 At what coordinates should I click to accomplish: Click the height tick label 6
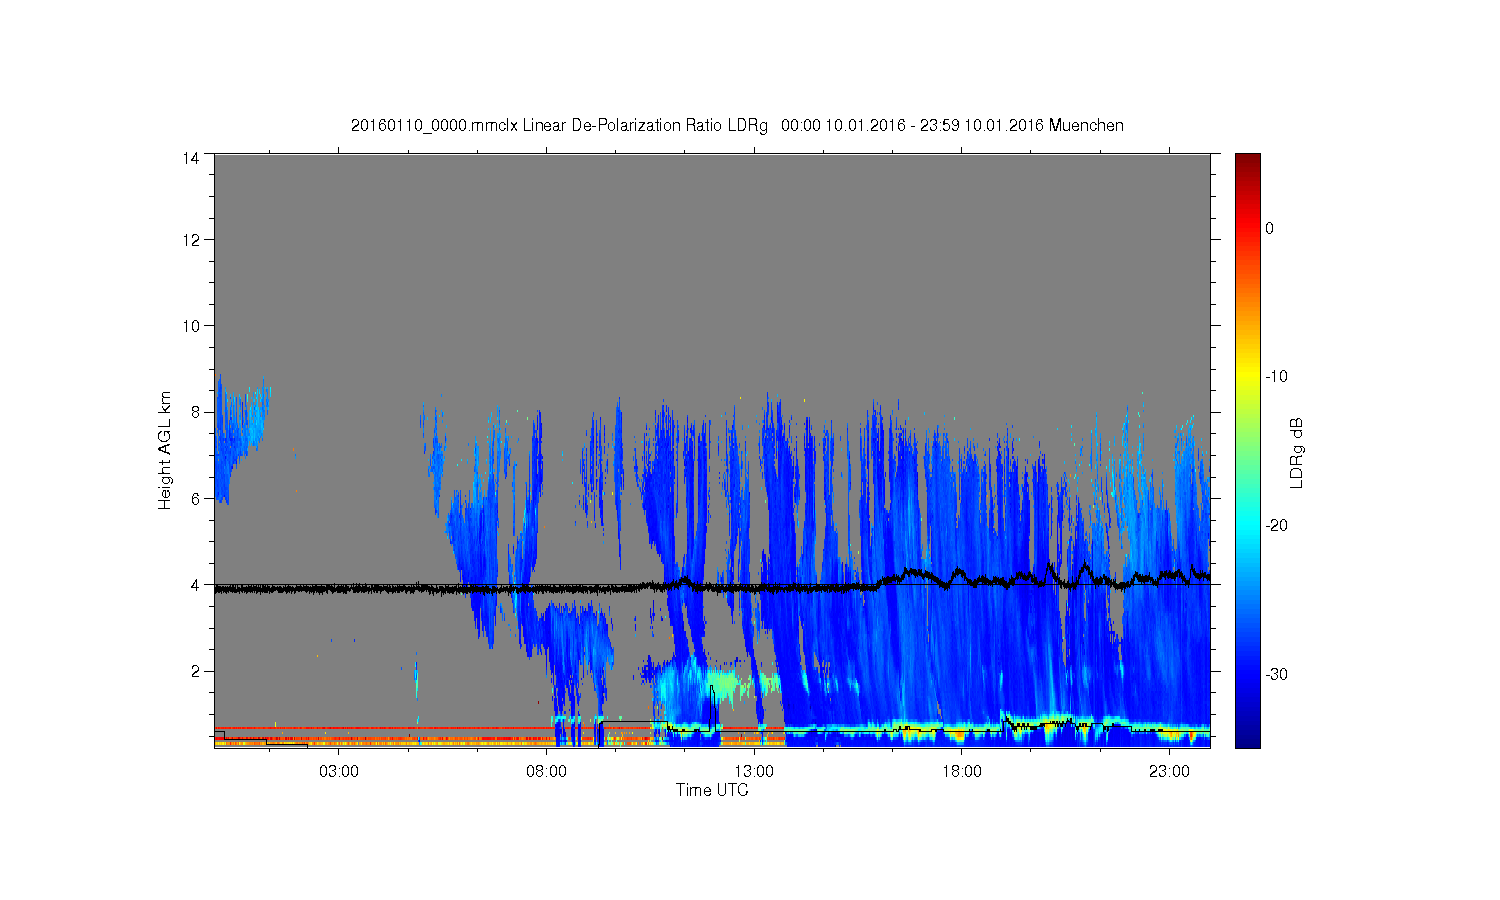(195, 498)
